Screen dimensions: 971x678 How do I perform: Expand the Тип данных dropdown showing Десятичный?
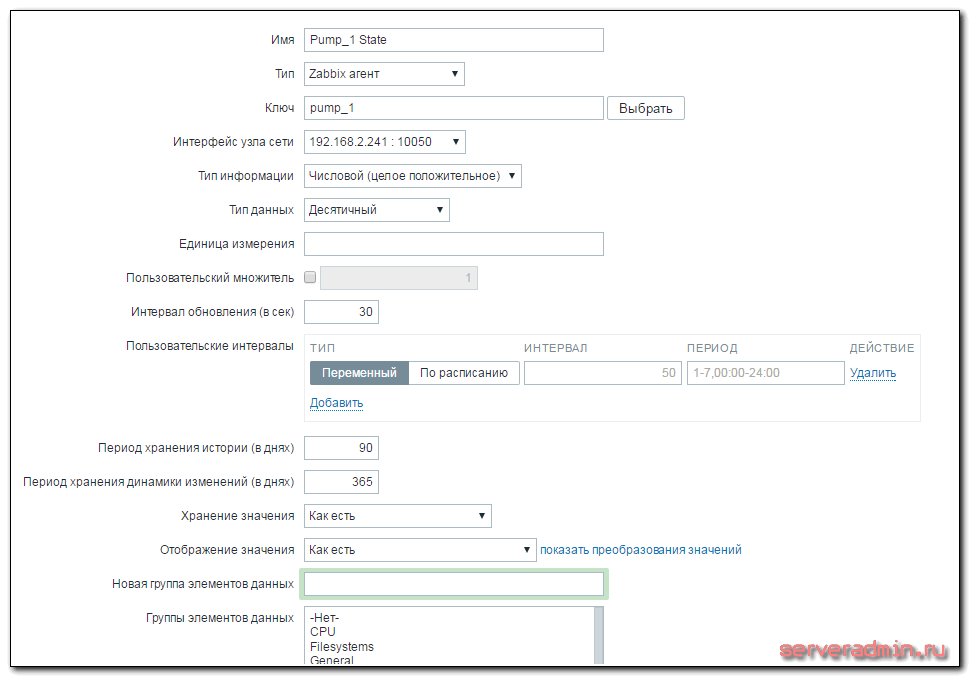[376, 210]
